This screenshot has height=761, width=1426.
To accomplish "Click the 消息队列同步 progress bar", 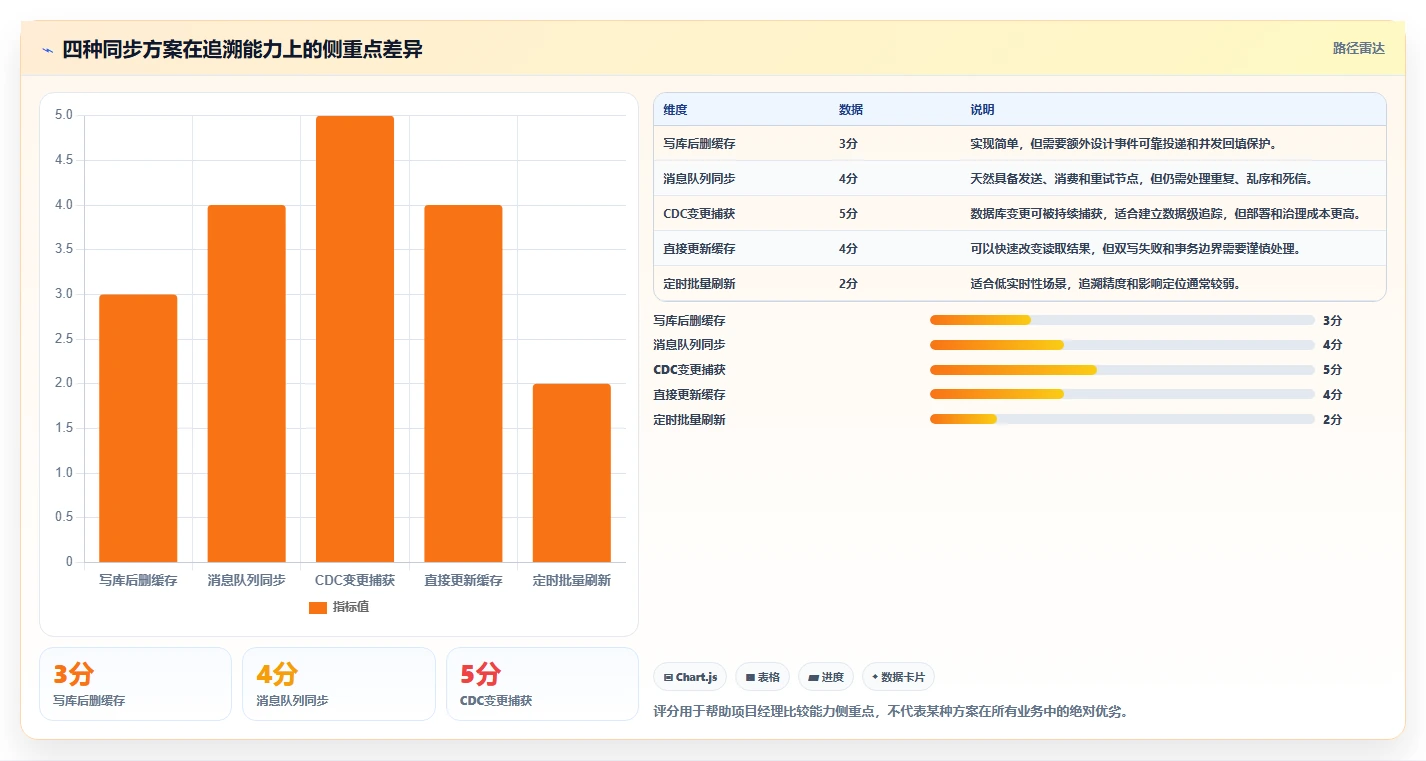I will (1122, 345).
